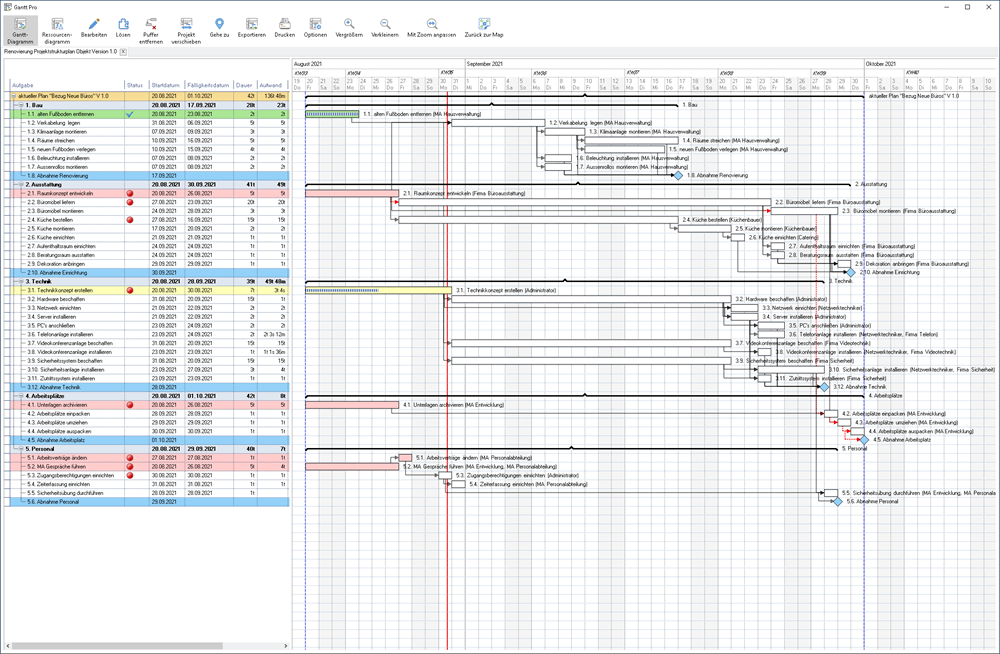
Task: Click Vergrößern zoom-in icon
Action: pos(349,28)
